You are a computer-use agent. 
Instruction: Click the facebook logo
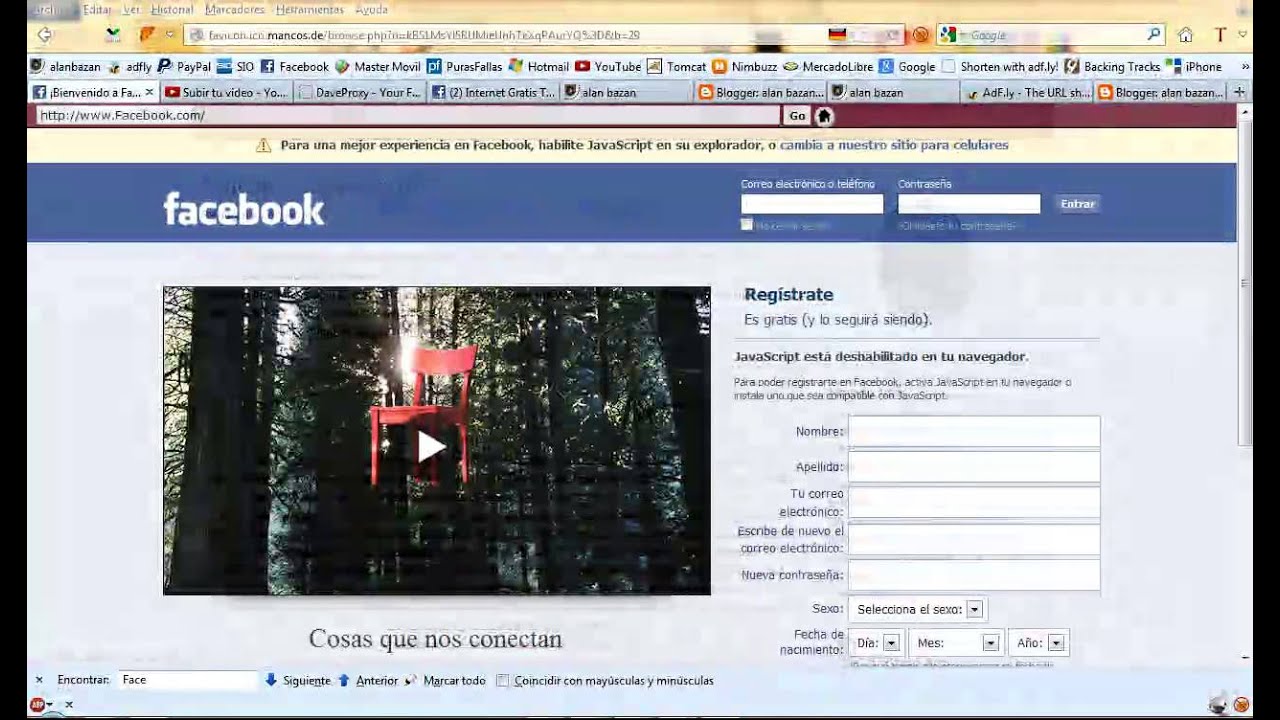tap(243, 209)
